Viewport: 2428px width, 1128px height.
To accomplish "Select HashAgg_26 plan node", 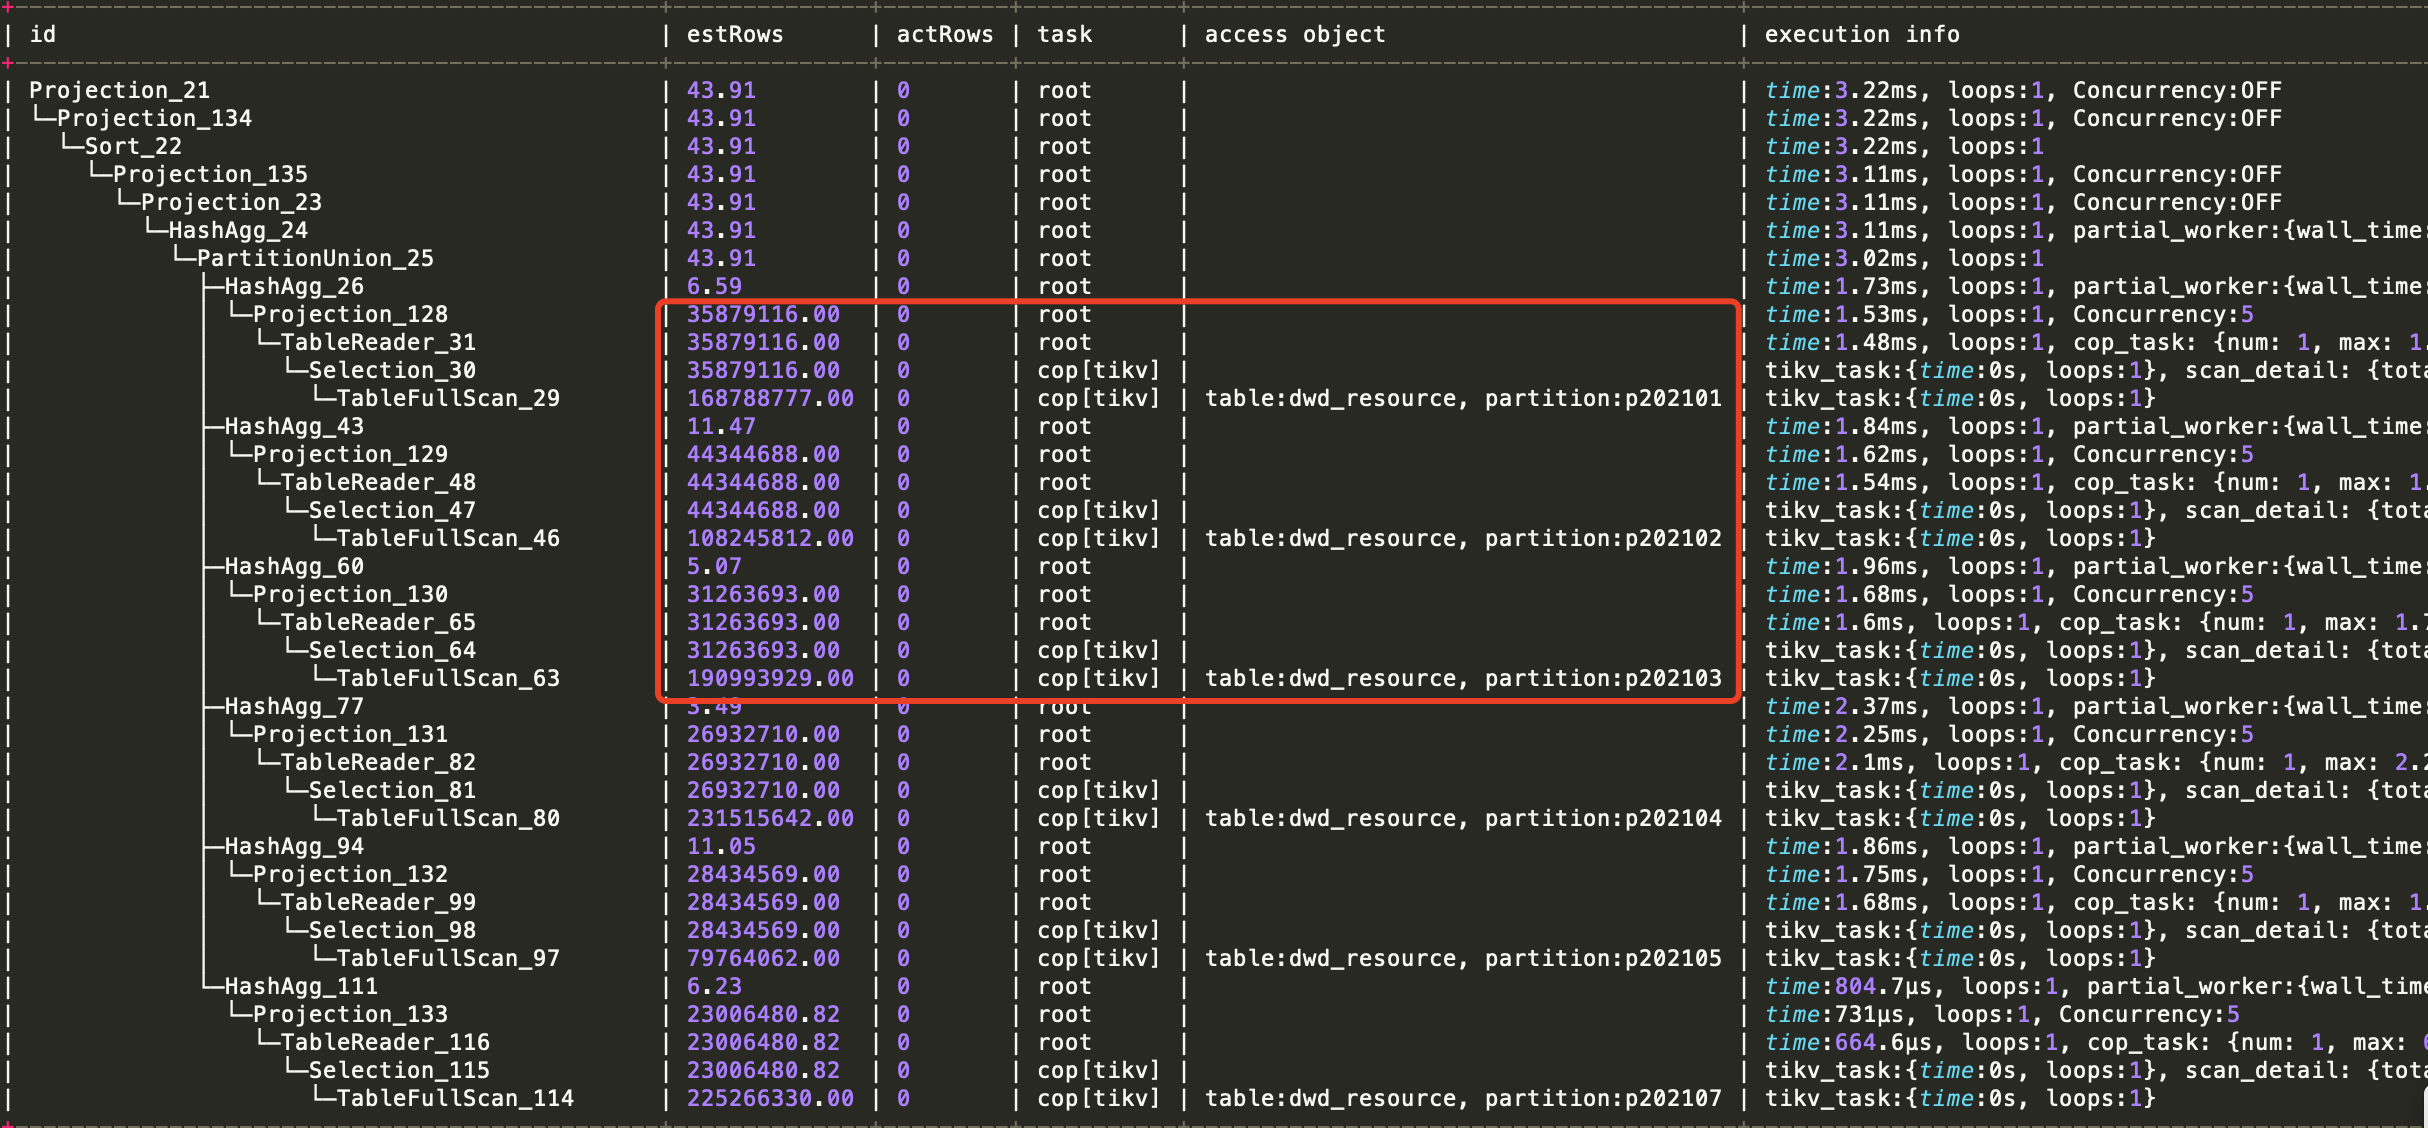I will pyautogui.click(x=294, y=286).
